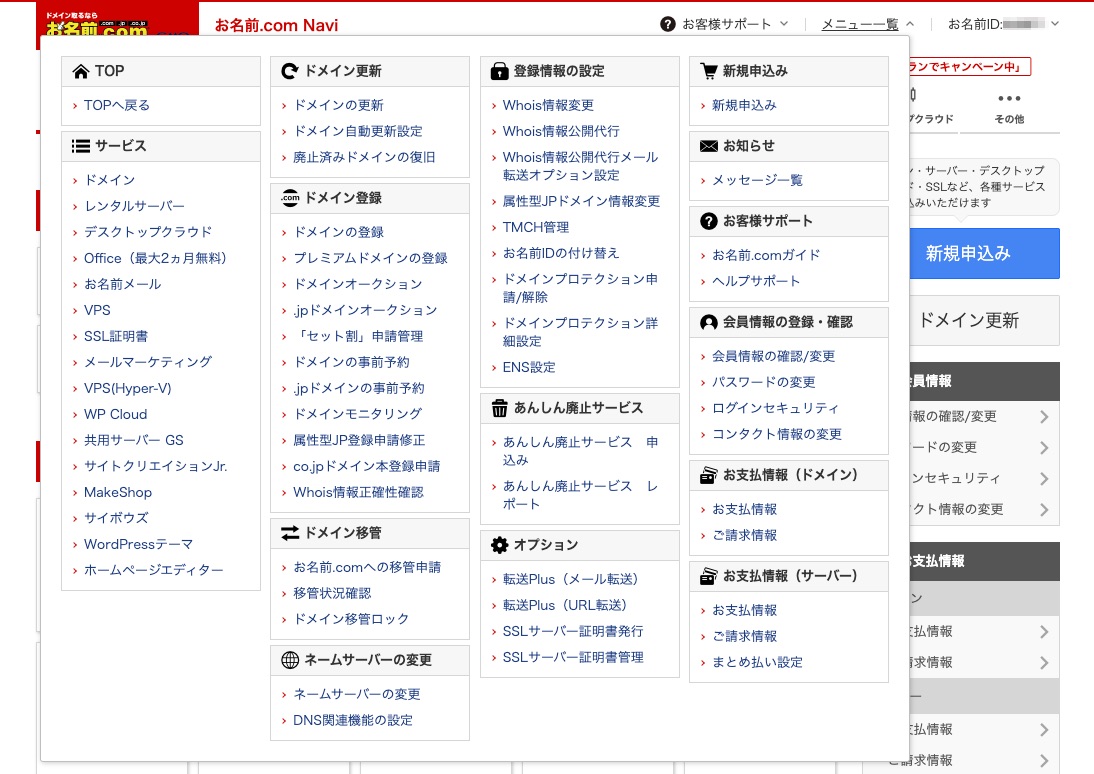Open the ドメイン自動更新設定 link
1094x774 pixels.
[357, 131]
